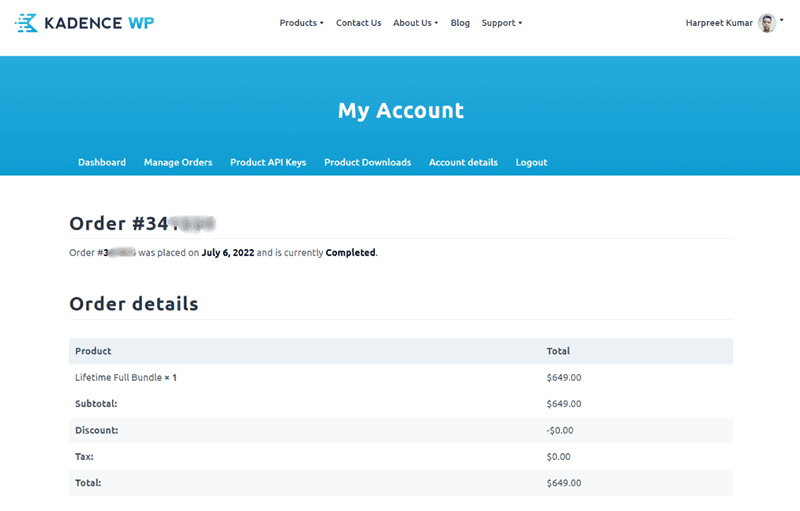Open the Manage Orders tab

point(178,162)
